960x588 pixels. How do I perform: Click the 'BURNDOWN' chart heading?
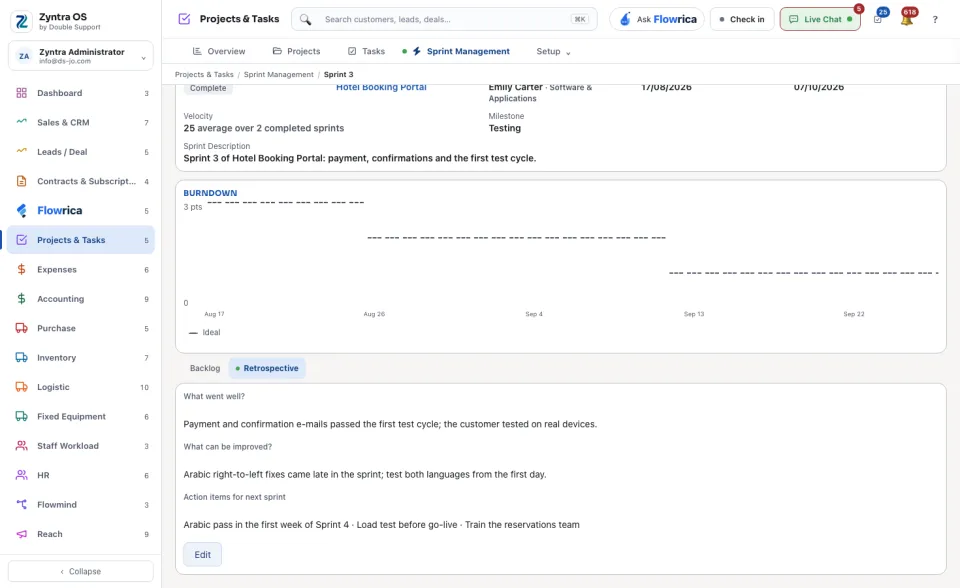(210, 193)
